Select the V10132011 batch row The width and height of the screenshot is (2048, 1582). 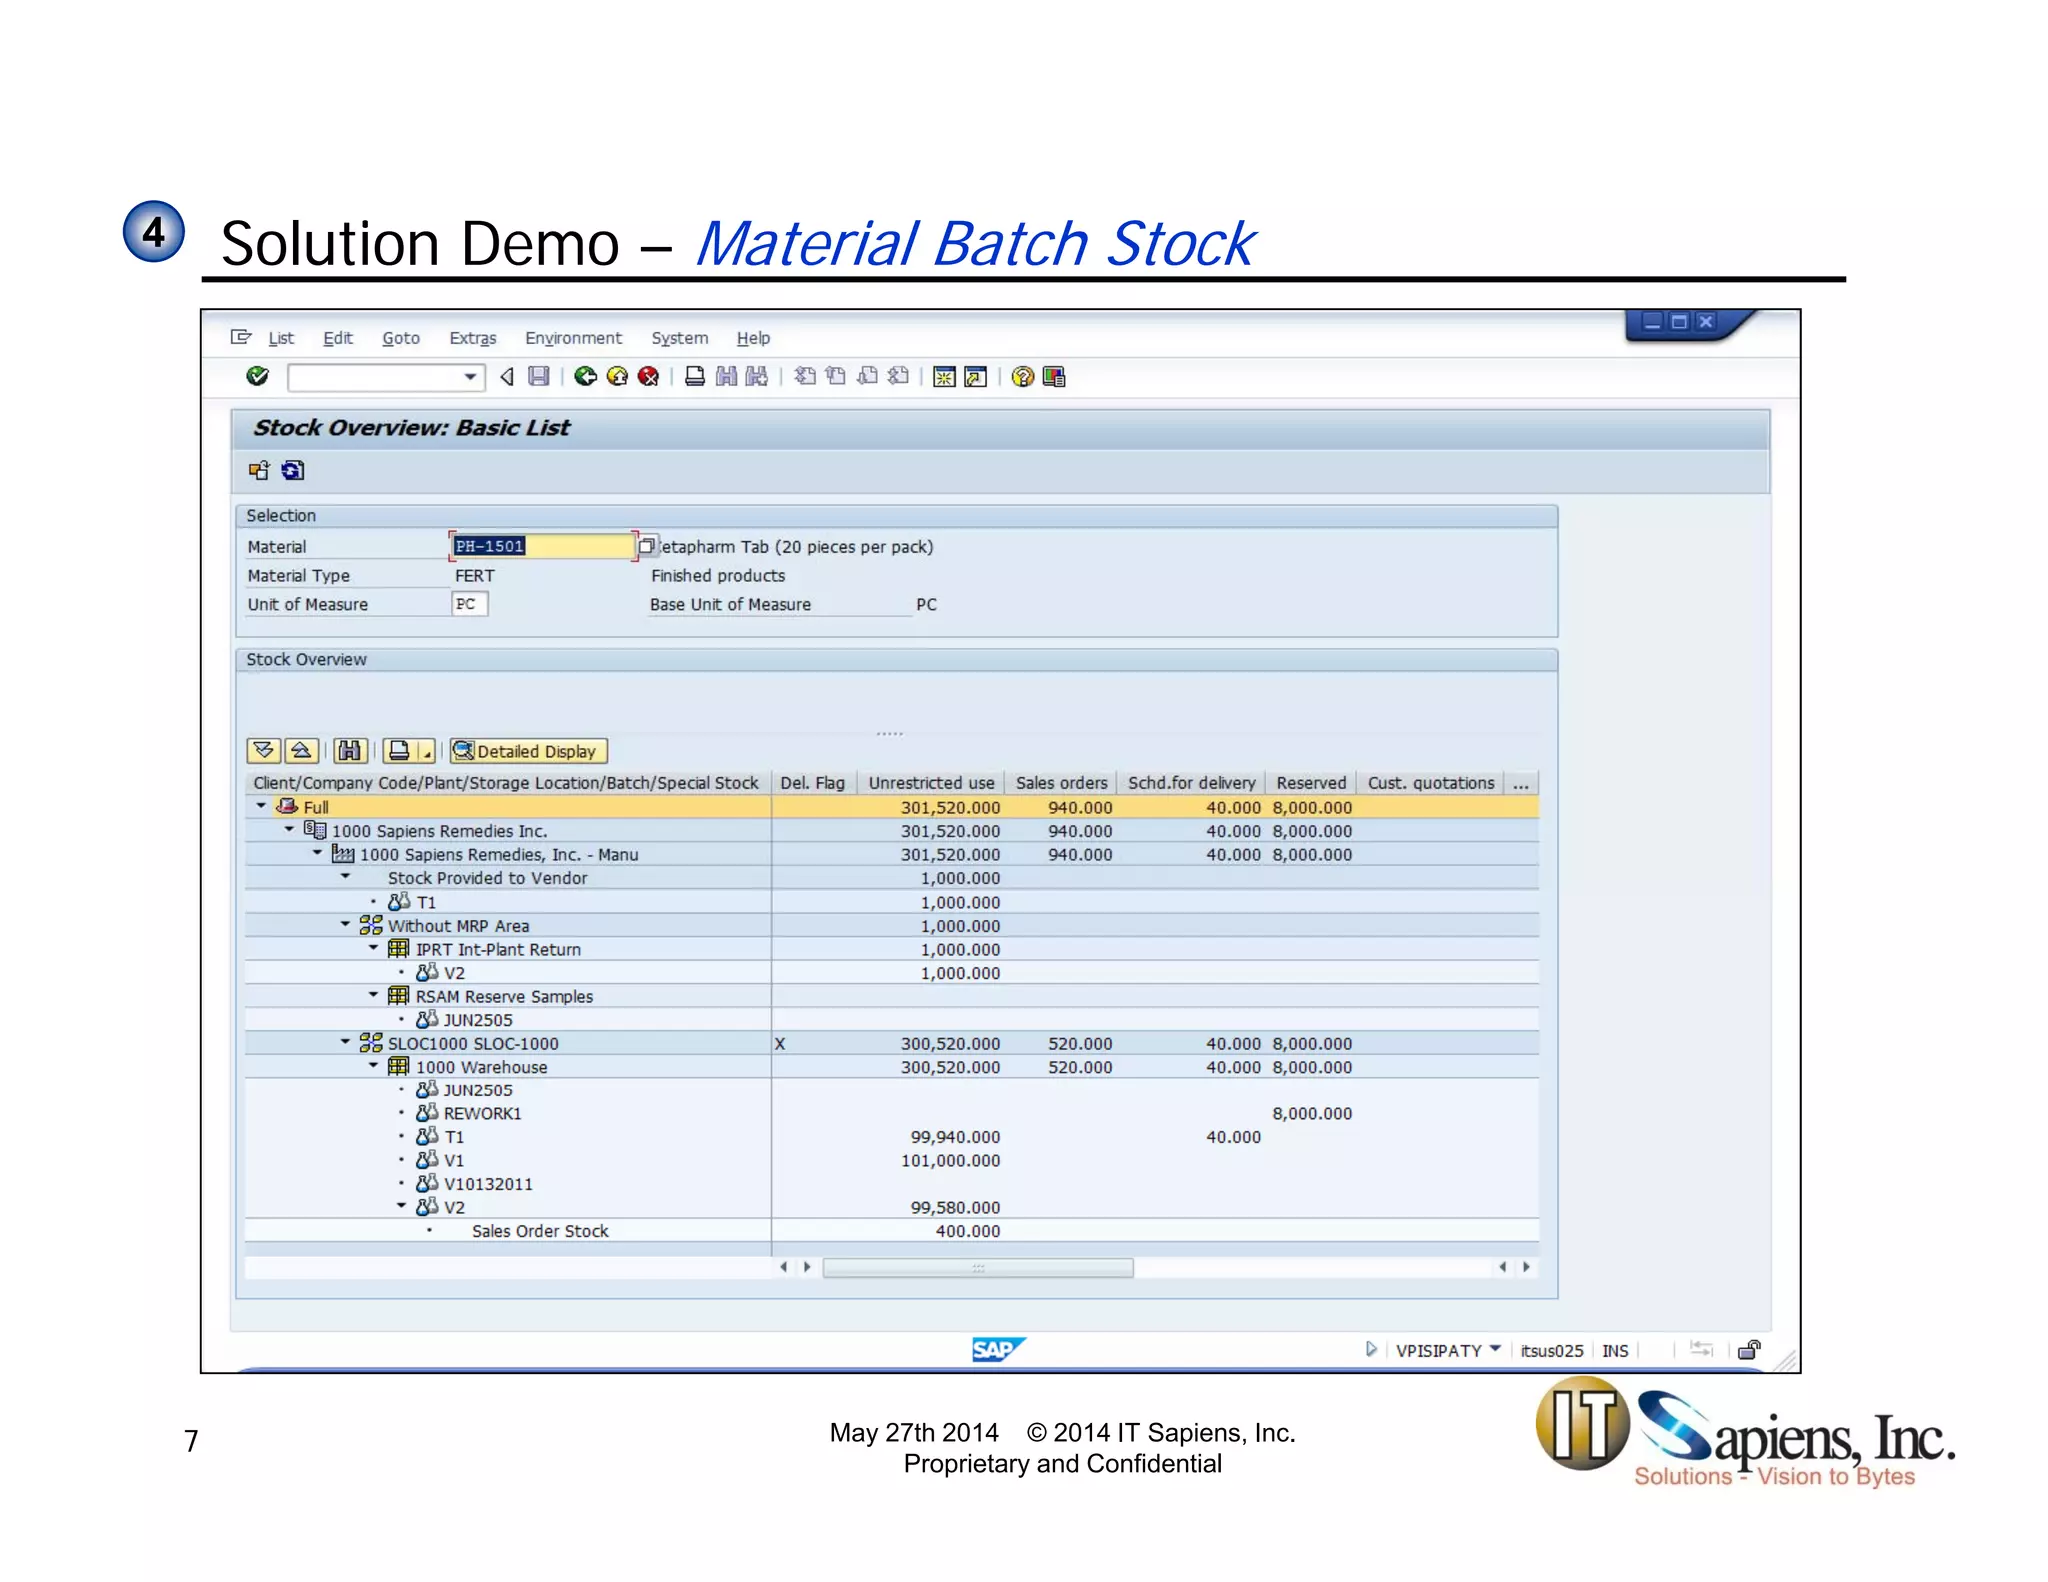point(892,1184)
